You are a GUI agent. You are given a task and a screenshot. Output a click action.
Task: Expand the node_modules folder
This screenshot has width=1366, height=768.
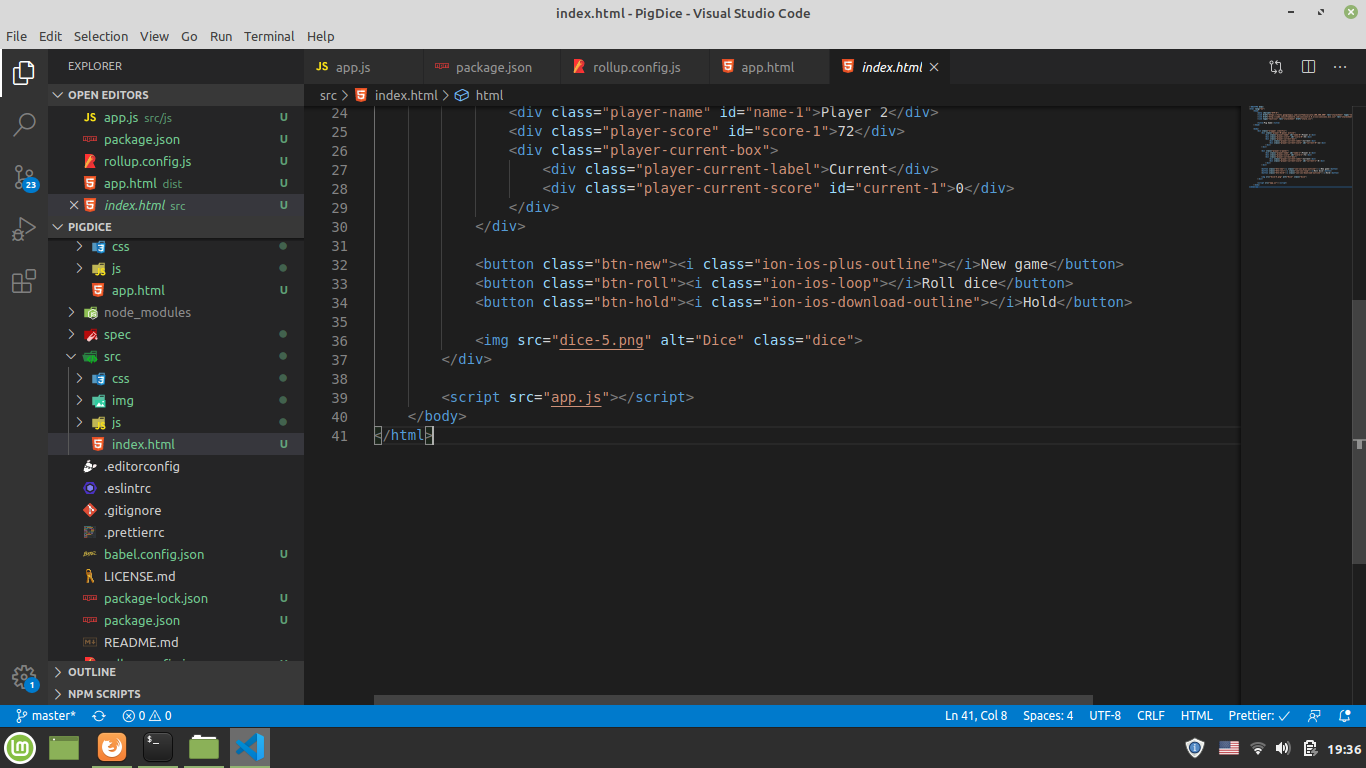176,312
